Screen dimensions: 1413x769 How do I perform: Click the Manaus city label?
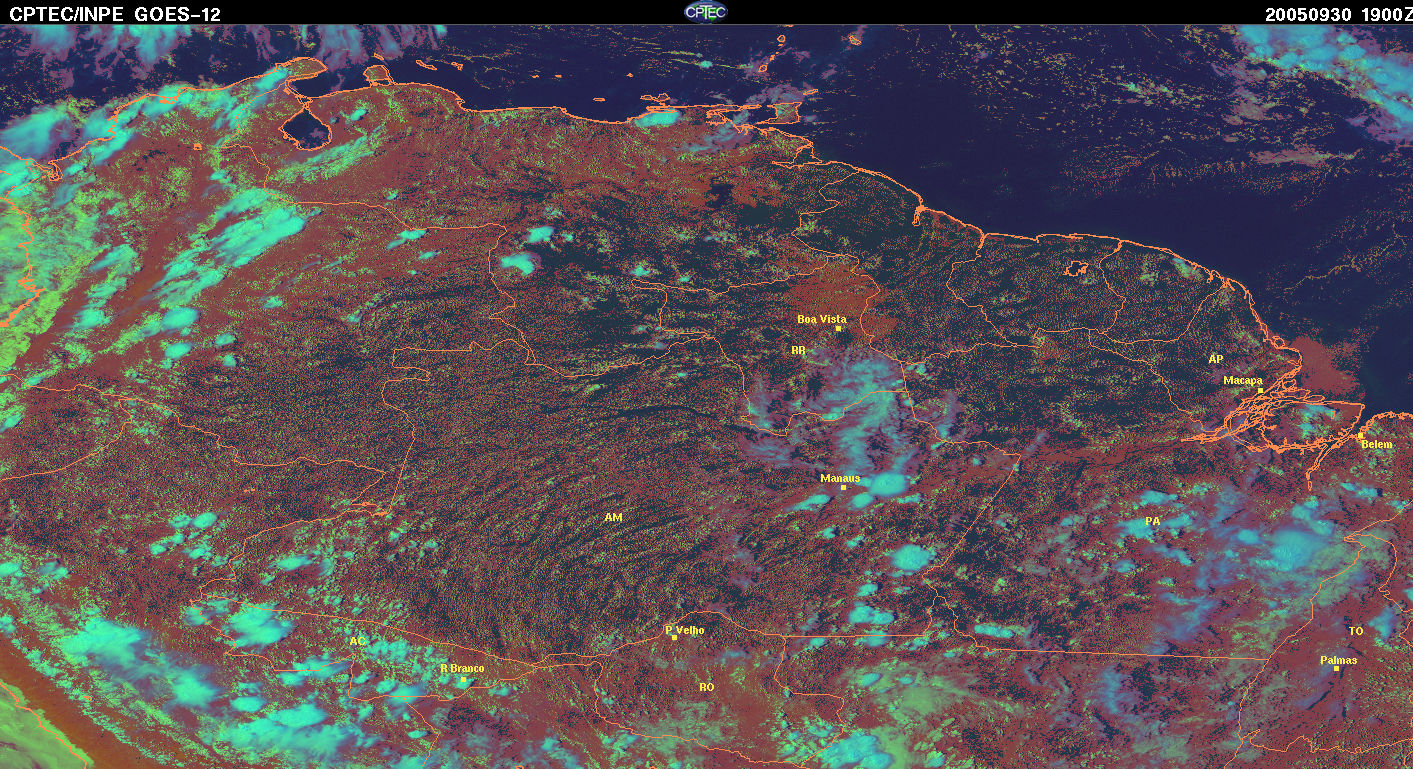(x=840, y=478)
